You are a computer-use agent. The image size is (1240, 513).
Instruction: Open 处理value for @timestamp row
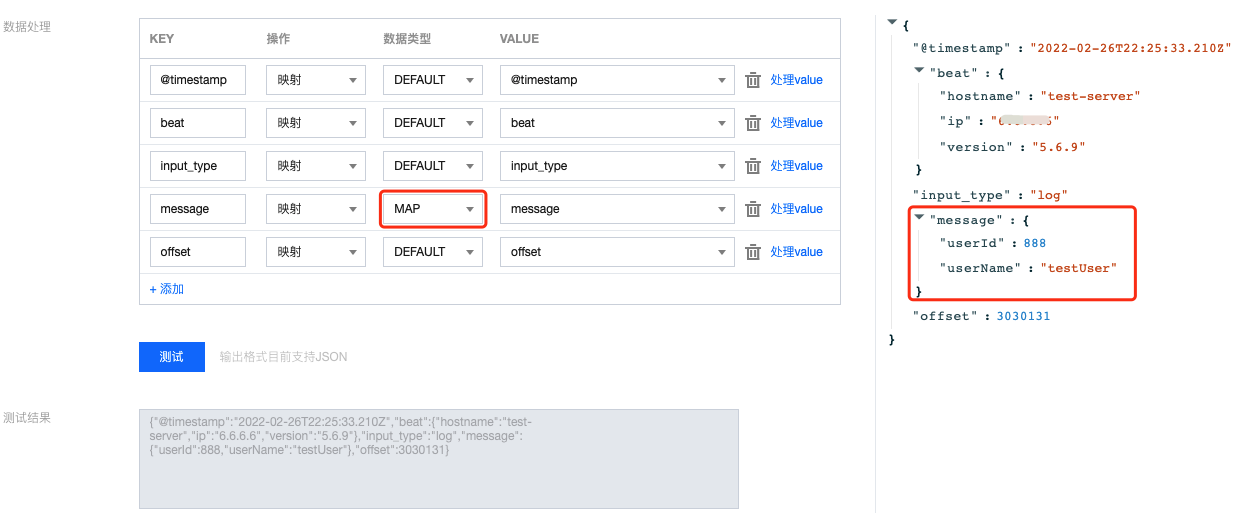point(796,80)
